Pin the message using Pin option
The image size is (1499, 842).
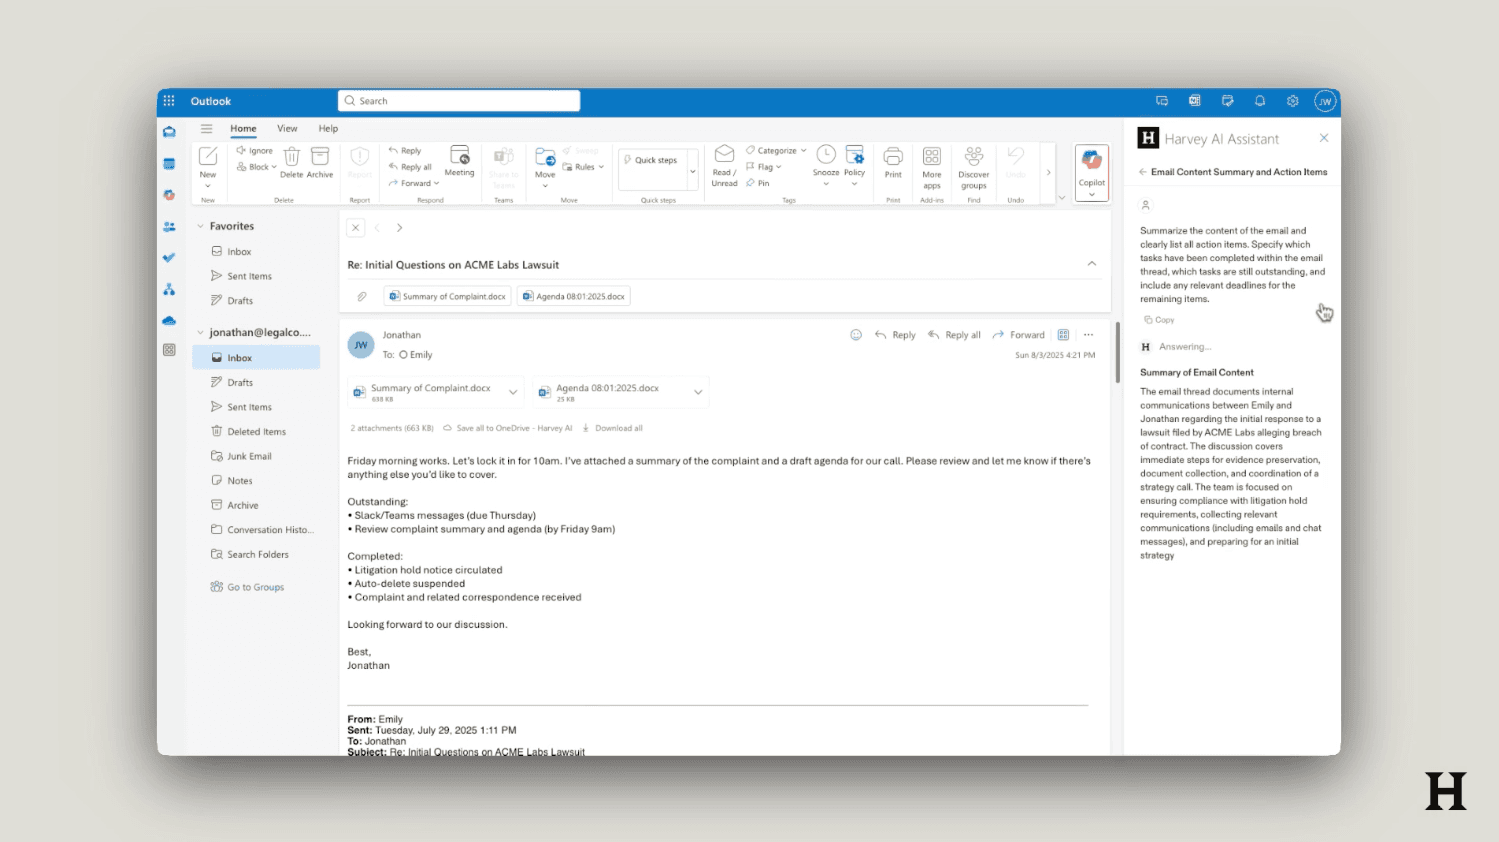point(758,183)
